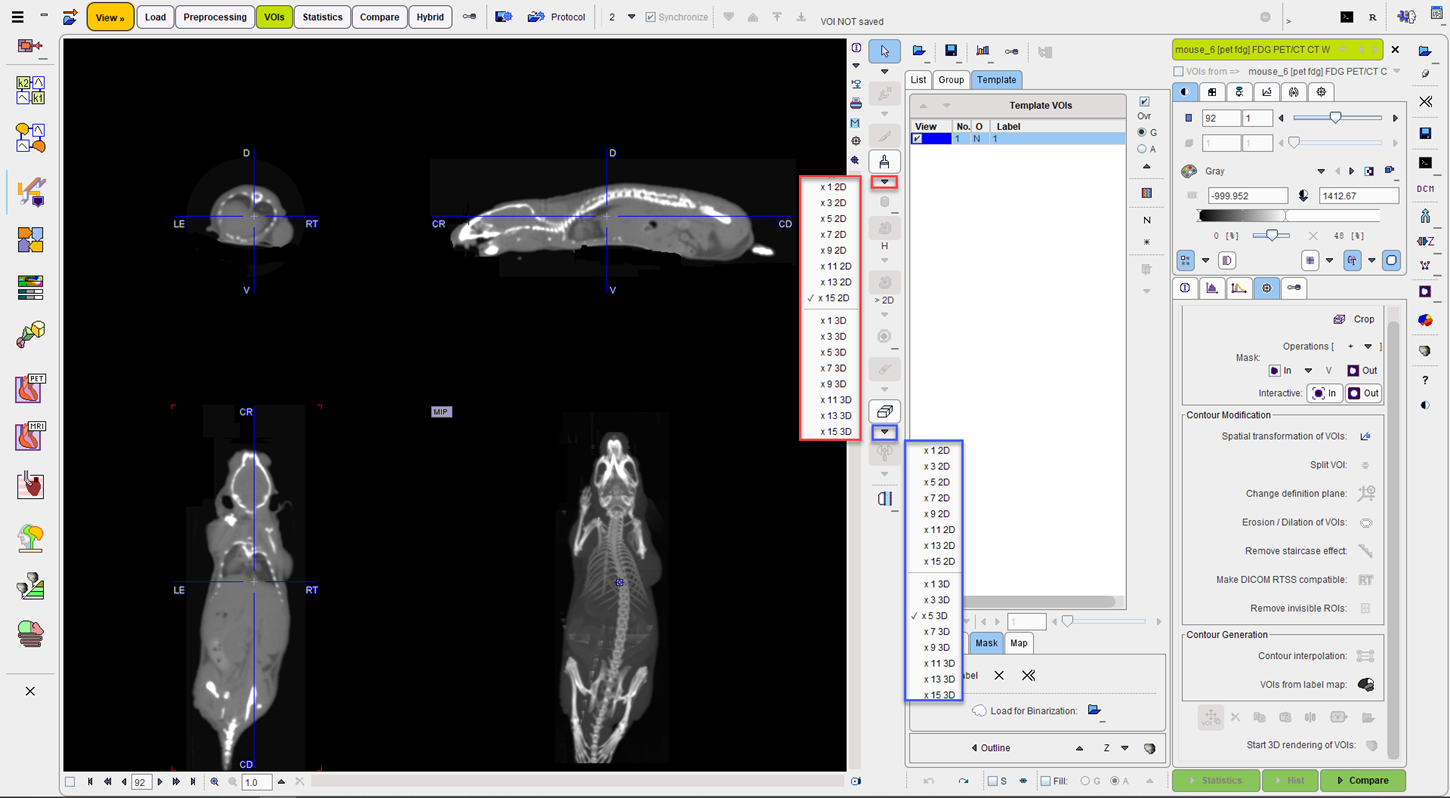Toggle the S checkbox in bottom bar
The image size is (1450, 798).
pyautogui.click(x=992, y=781)
